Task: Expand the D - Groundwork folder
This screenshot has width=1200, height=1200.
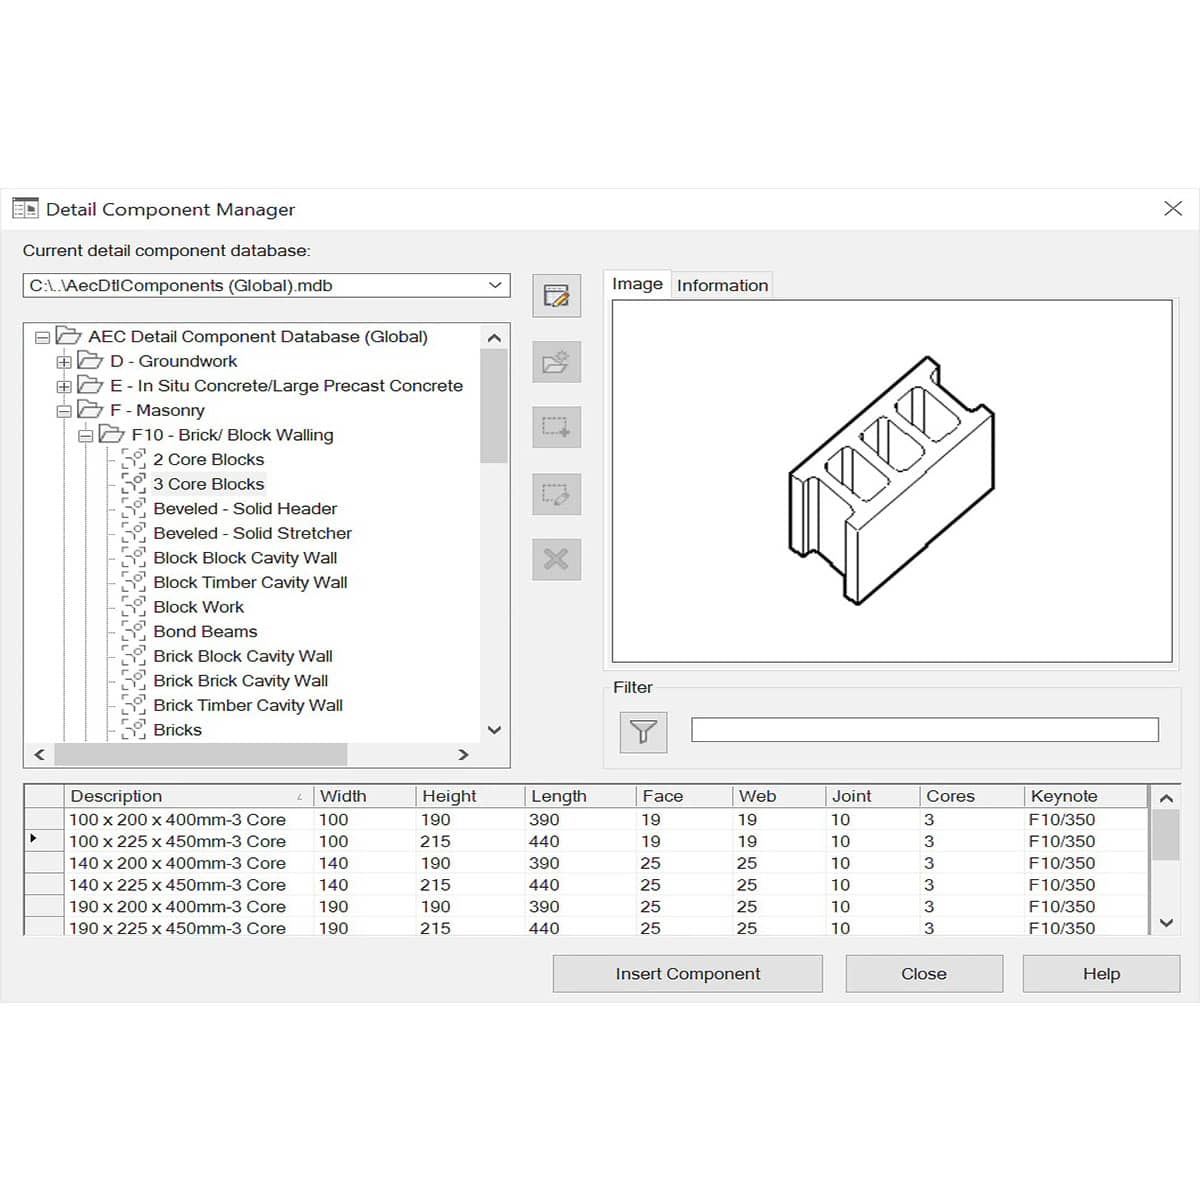Action: [64, 362]
